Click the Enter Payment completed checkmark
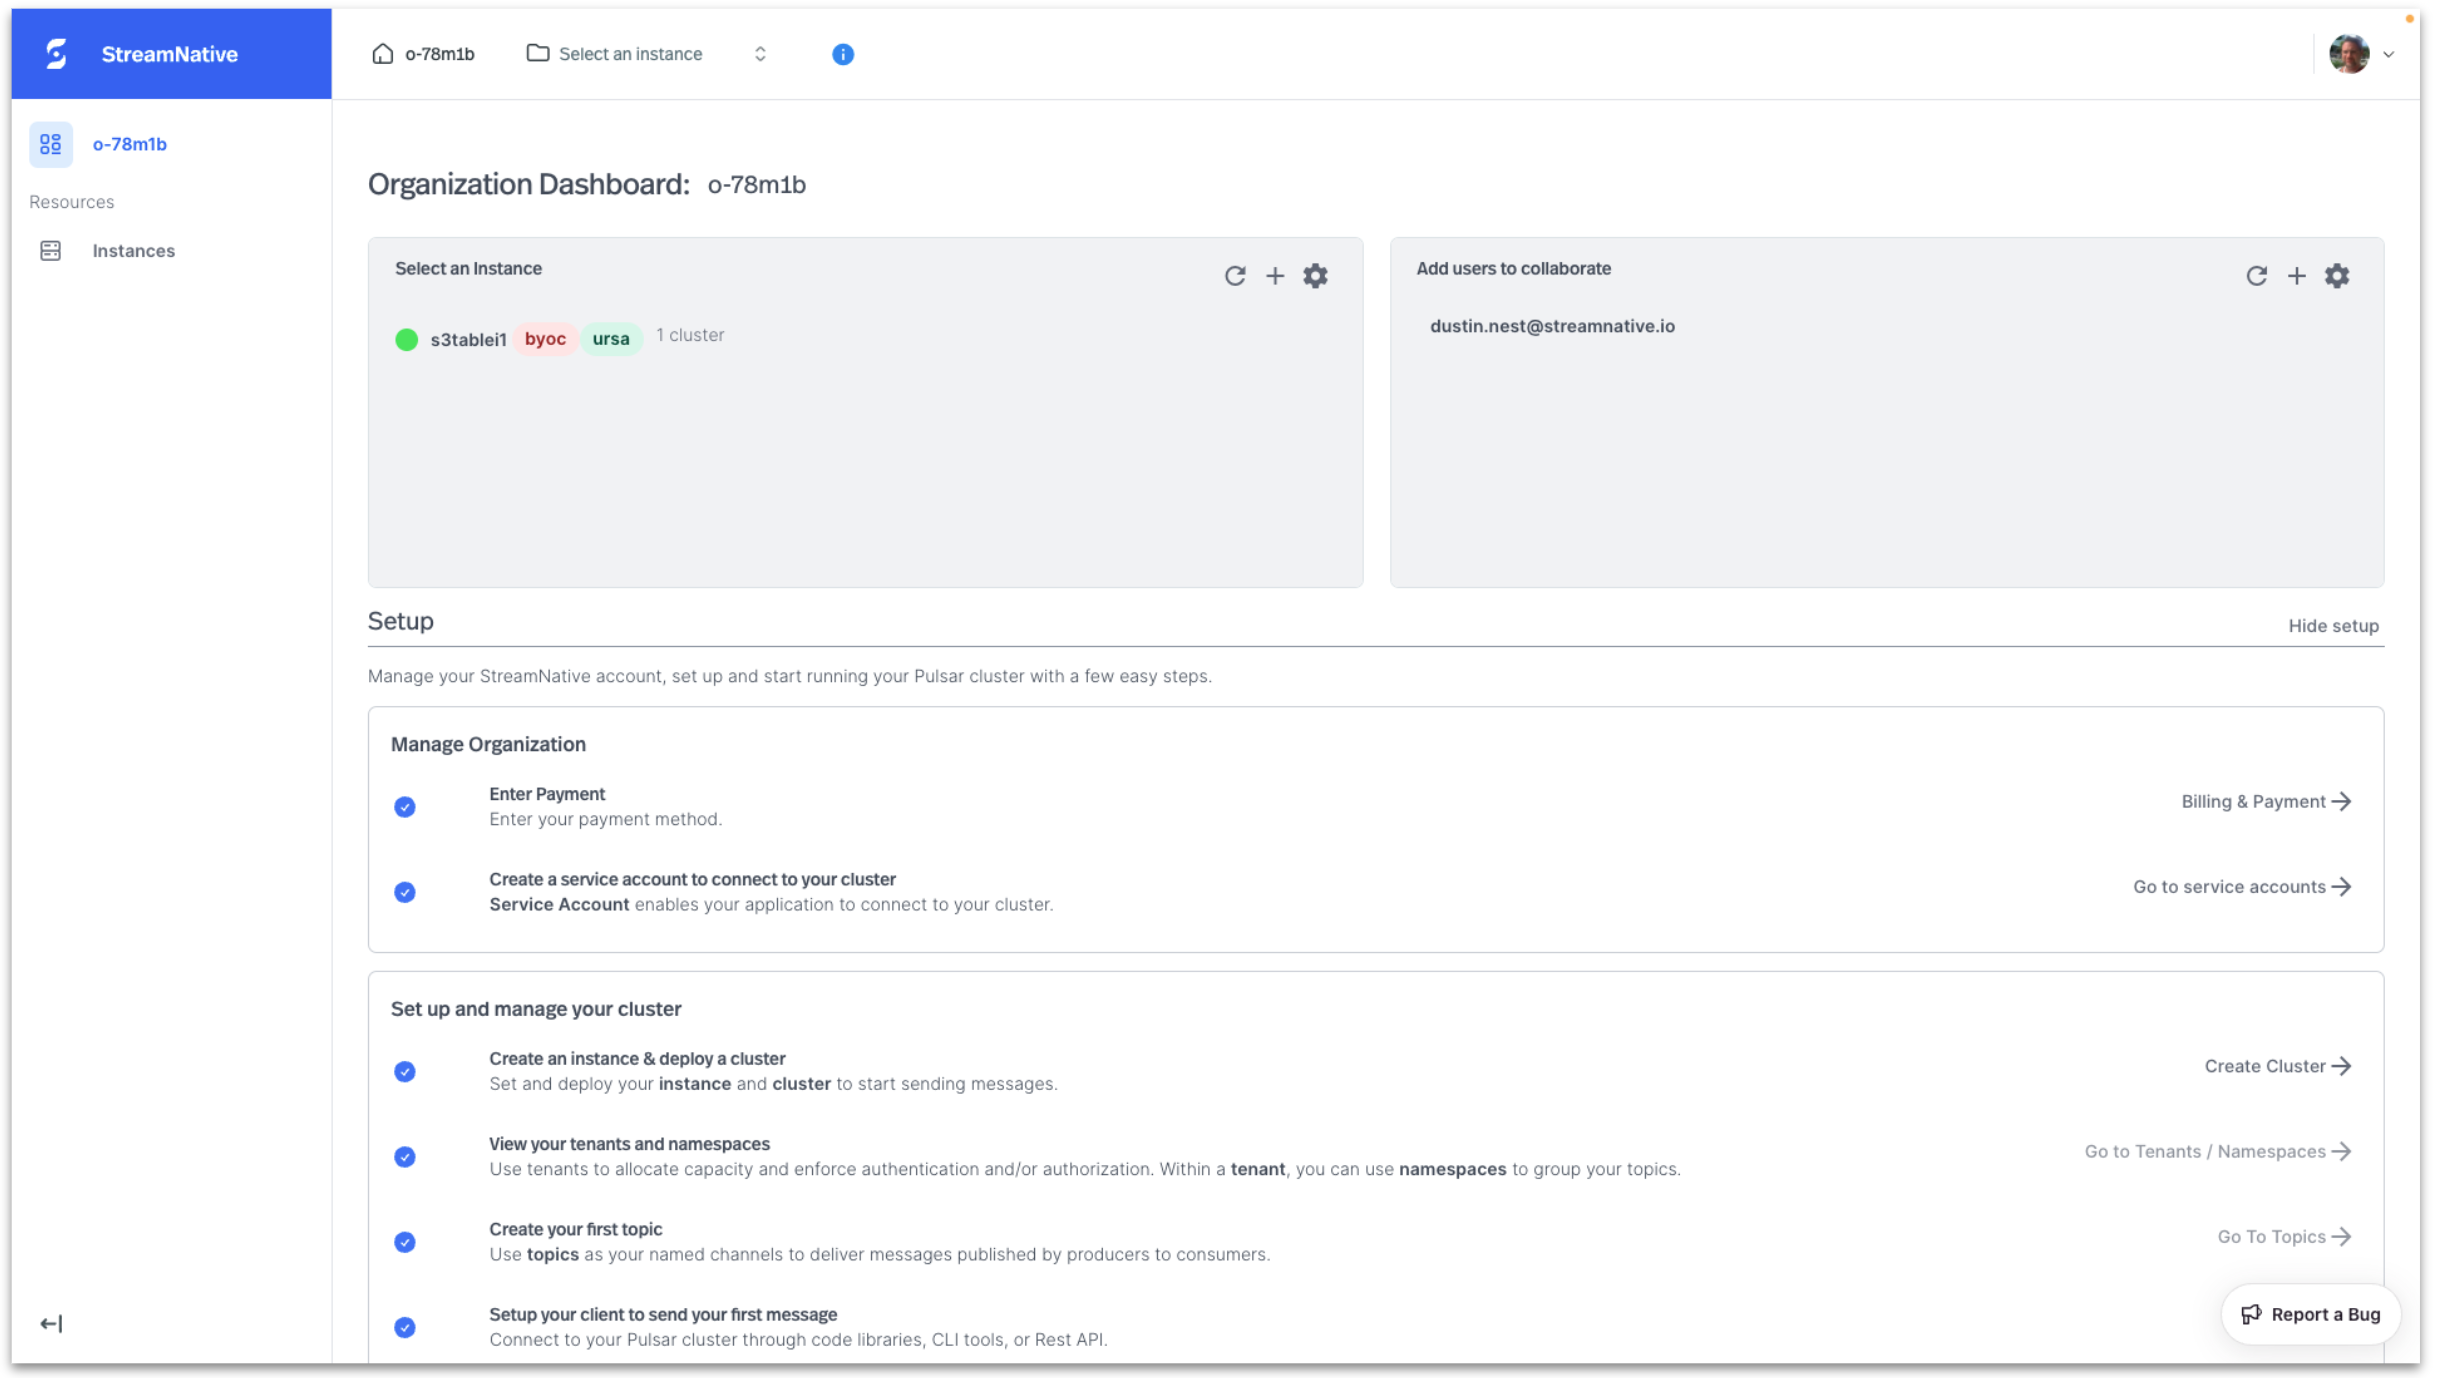 point(405,806)
